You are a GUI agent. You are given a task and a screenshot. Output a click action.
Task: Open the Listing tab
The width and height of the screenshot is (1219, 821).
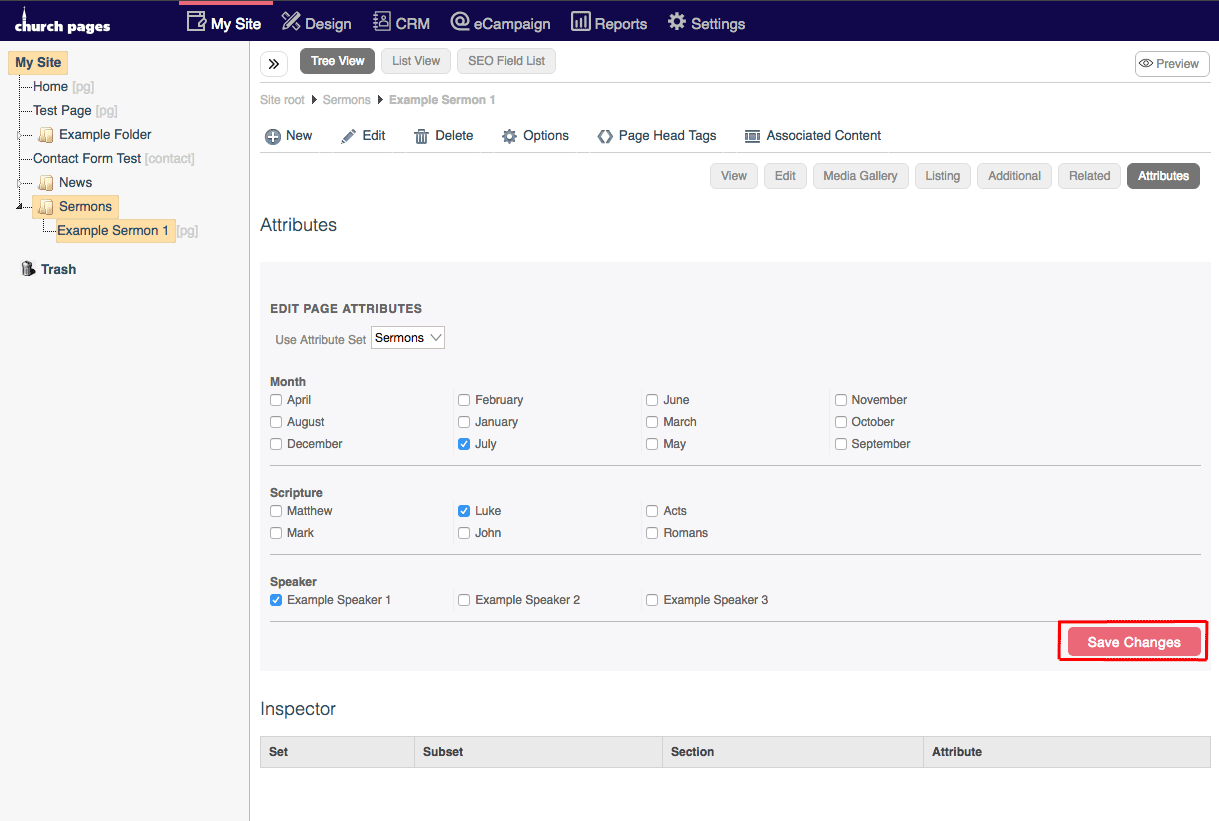943,176
